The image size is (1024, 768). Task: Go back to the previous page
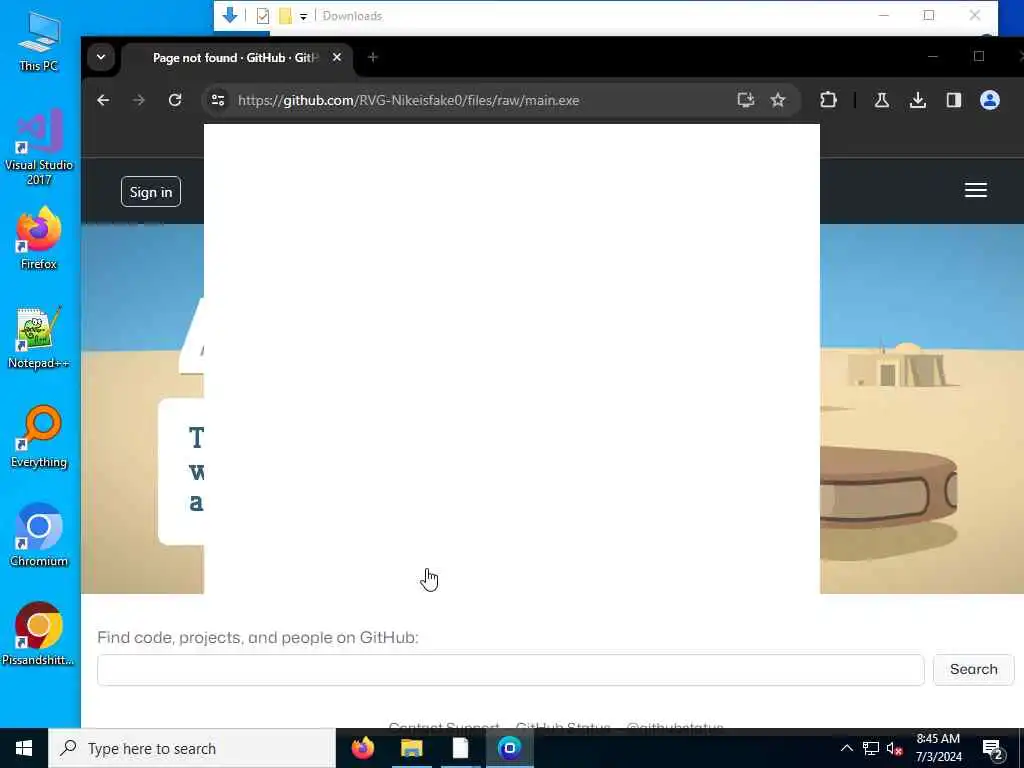[103, 100]
